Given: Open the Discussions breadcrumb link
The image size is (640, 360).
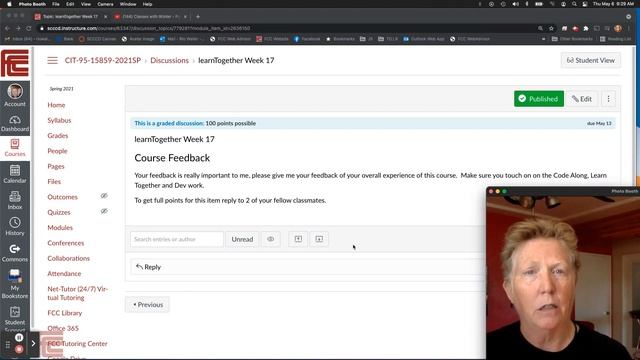Looking at the screenshot, I should (x=169, y=60).
